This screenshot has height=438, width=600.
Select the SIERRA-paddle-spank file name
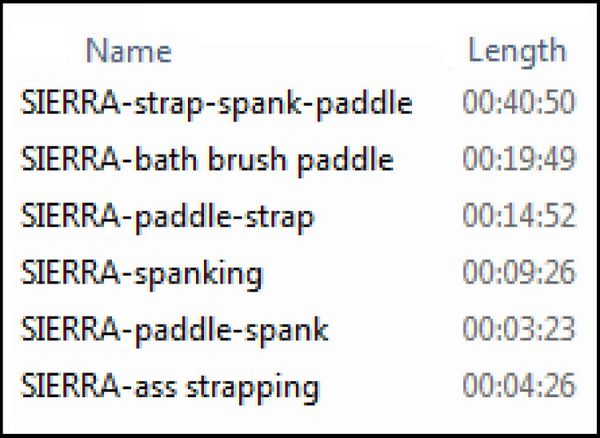(174, 330)
